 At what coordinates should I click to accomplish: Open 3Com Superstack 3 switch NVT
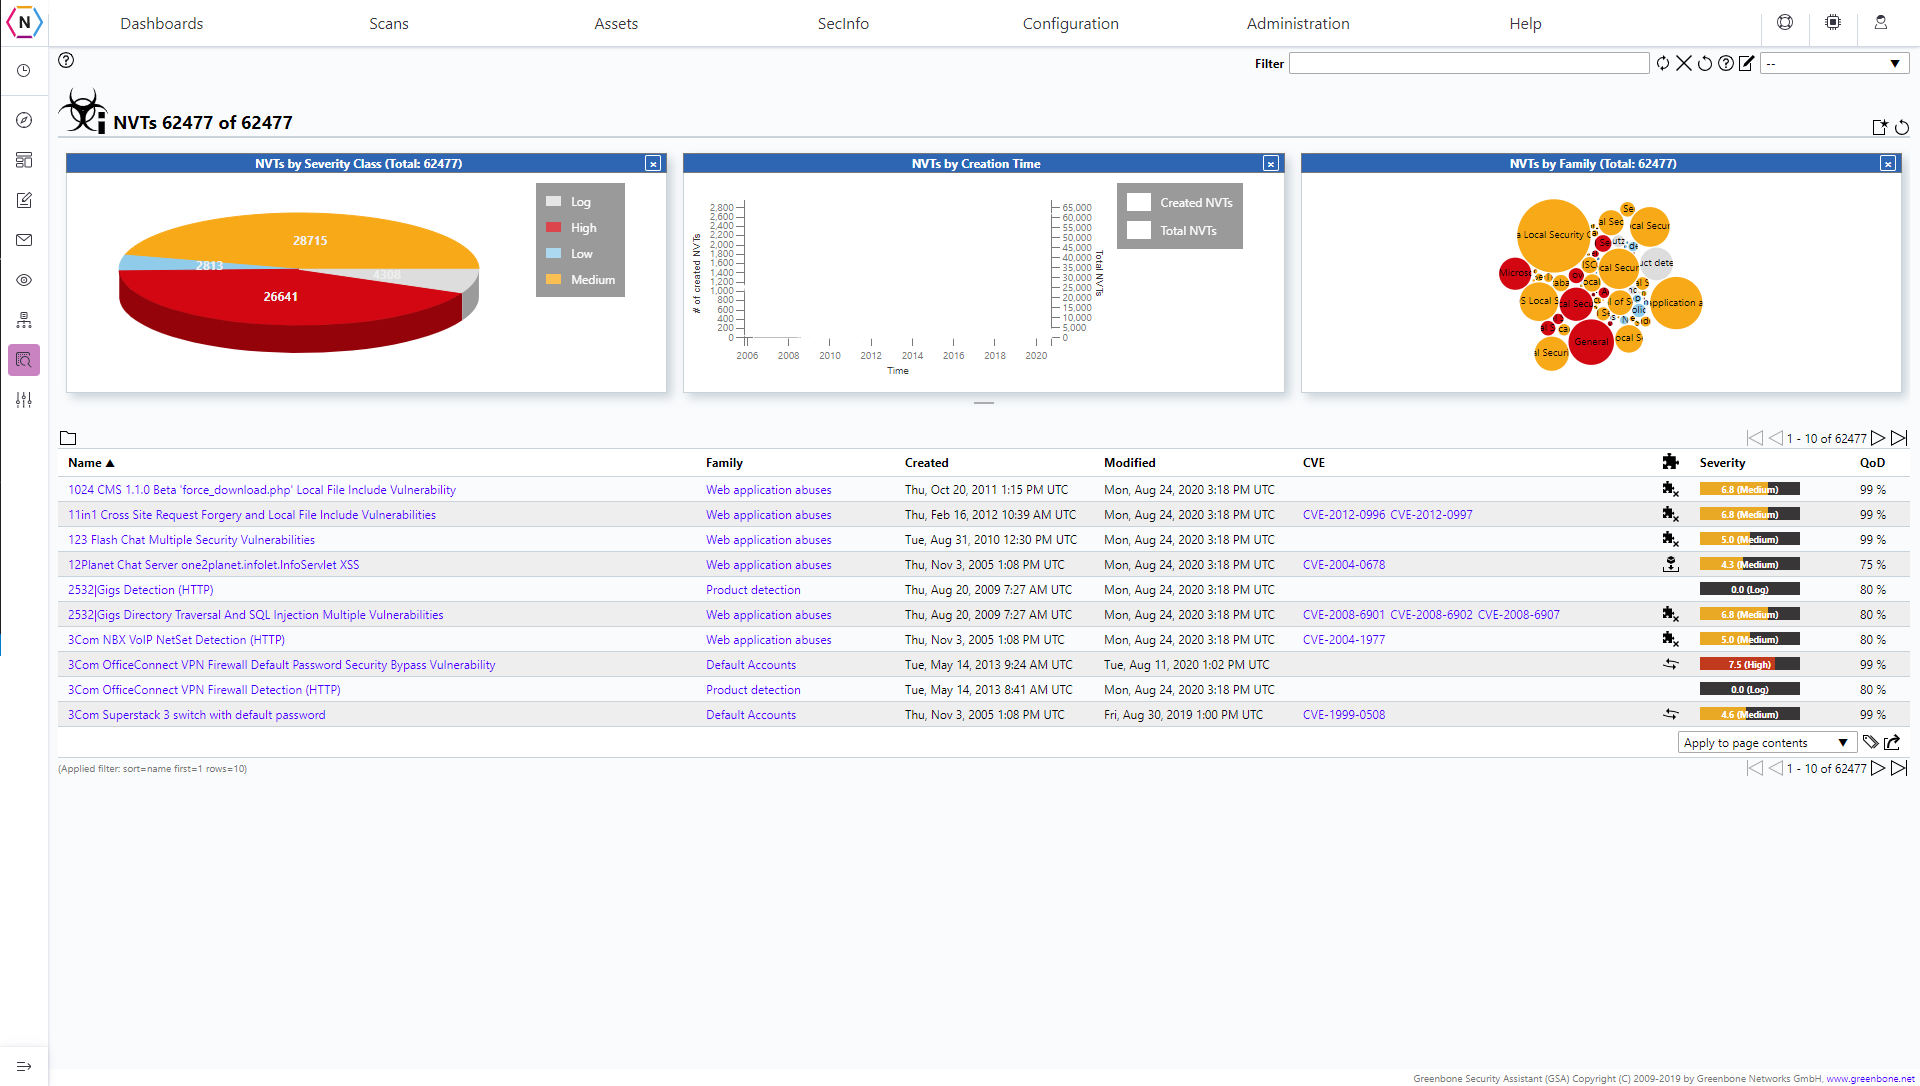click(196, 715)
